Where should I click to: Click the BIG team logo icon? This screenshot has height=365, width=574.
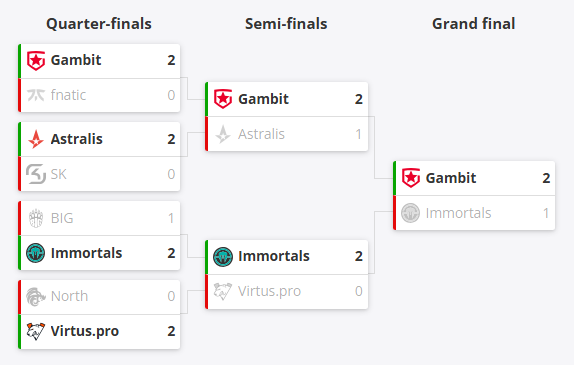[x=36, y=218]
